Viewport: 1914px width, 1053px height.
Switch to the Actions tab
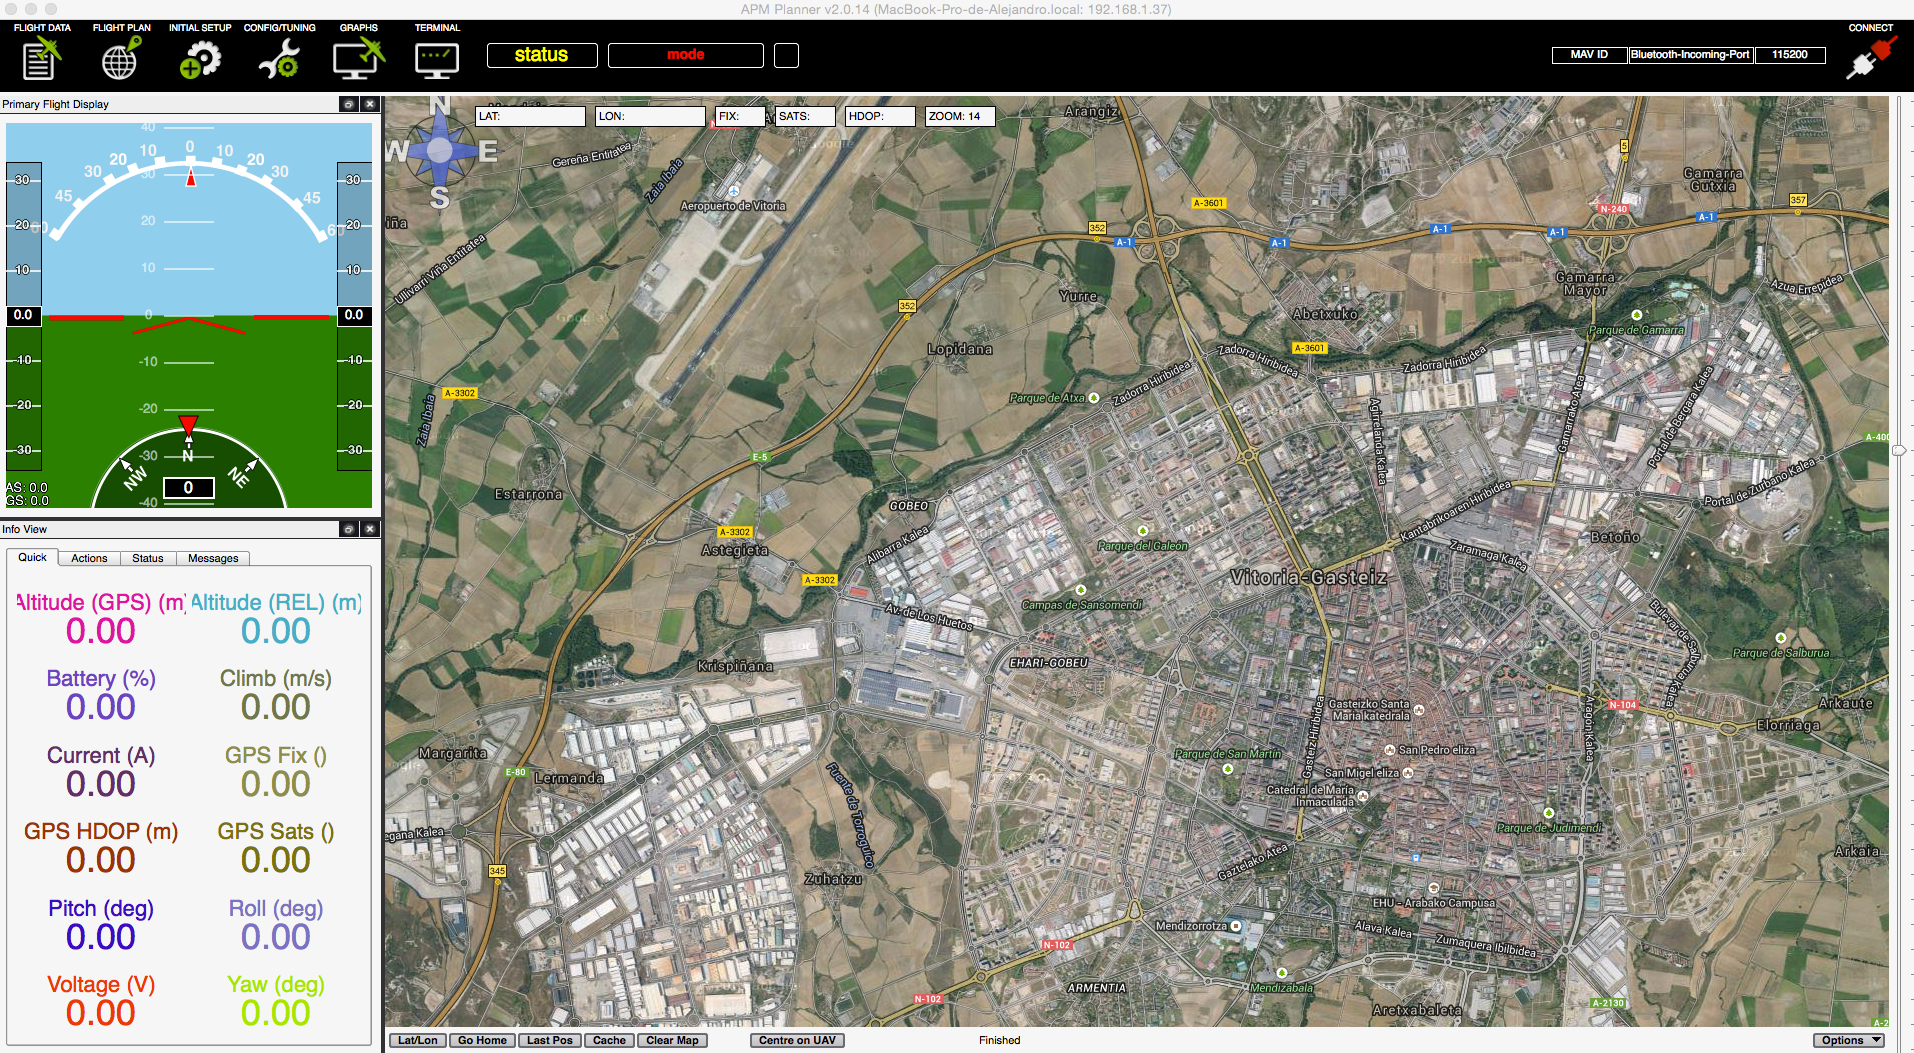(x=89, y=558)
